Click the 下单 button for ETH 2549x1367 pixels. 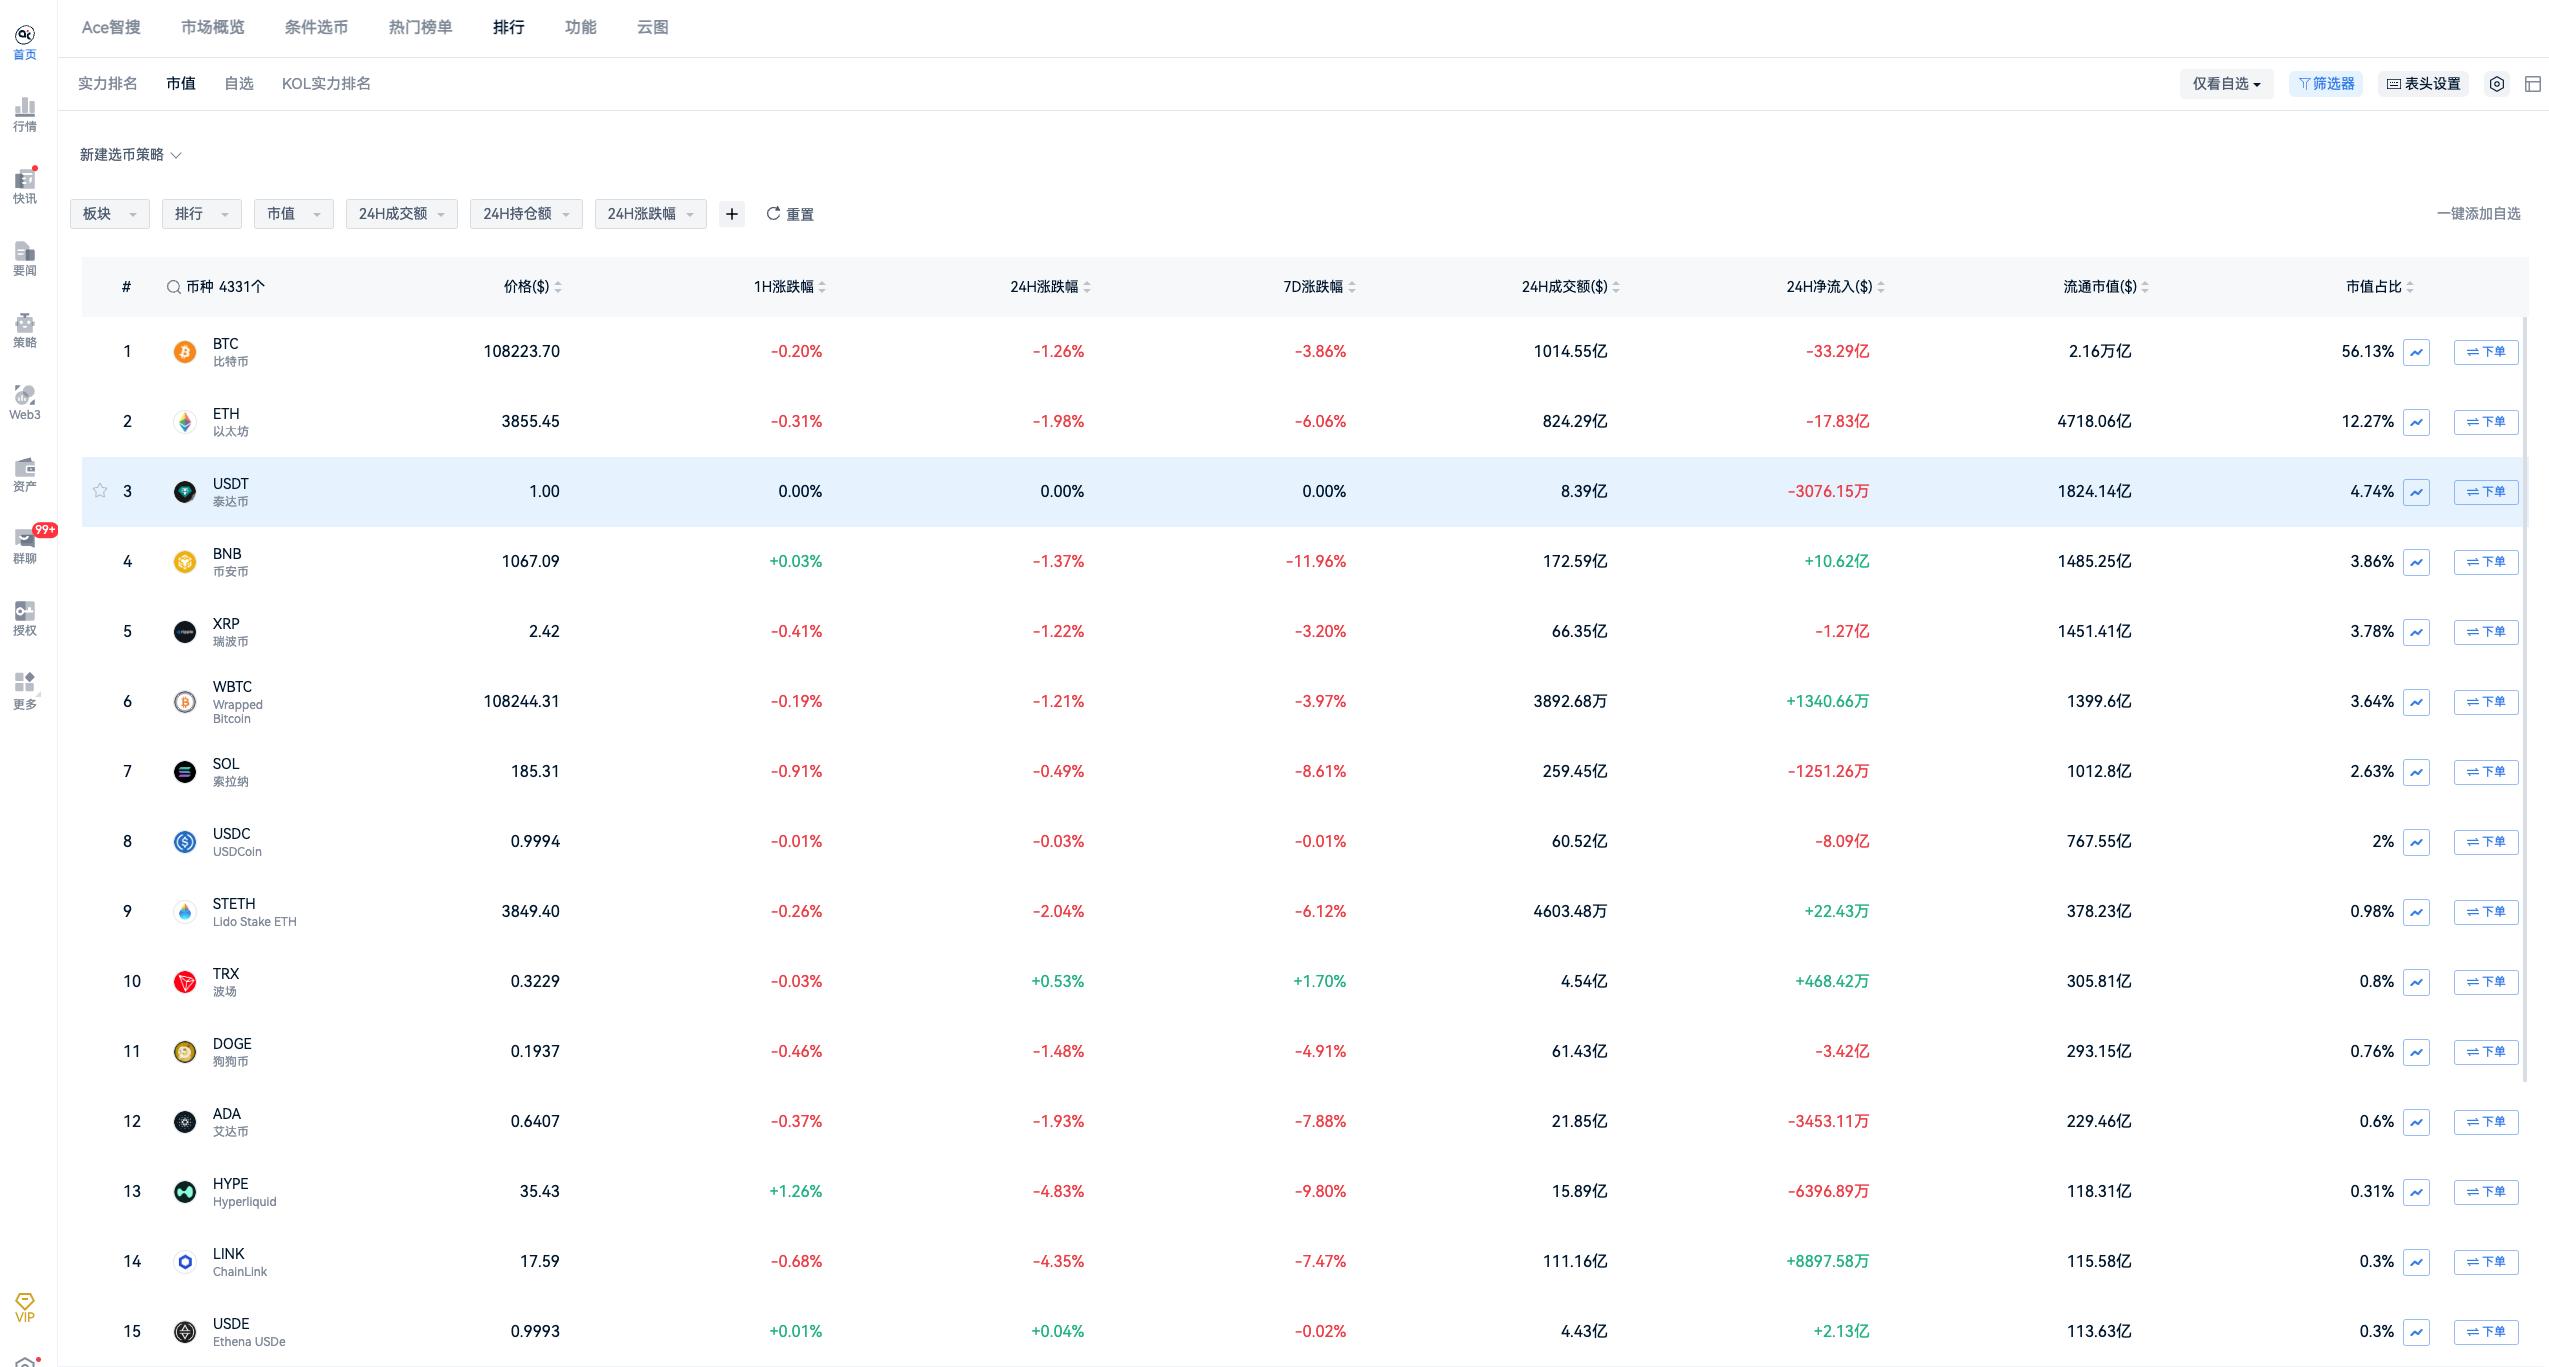coord(2485,422)
